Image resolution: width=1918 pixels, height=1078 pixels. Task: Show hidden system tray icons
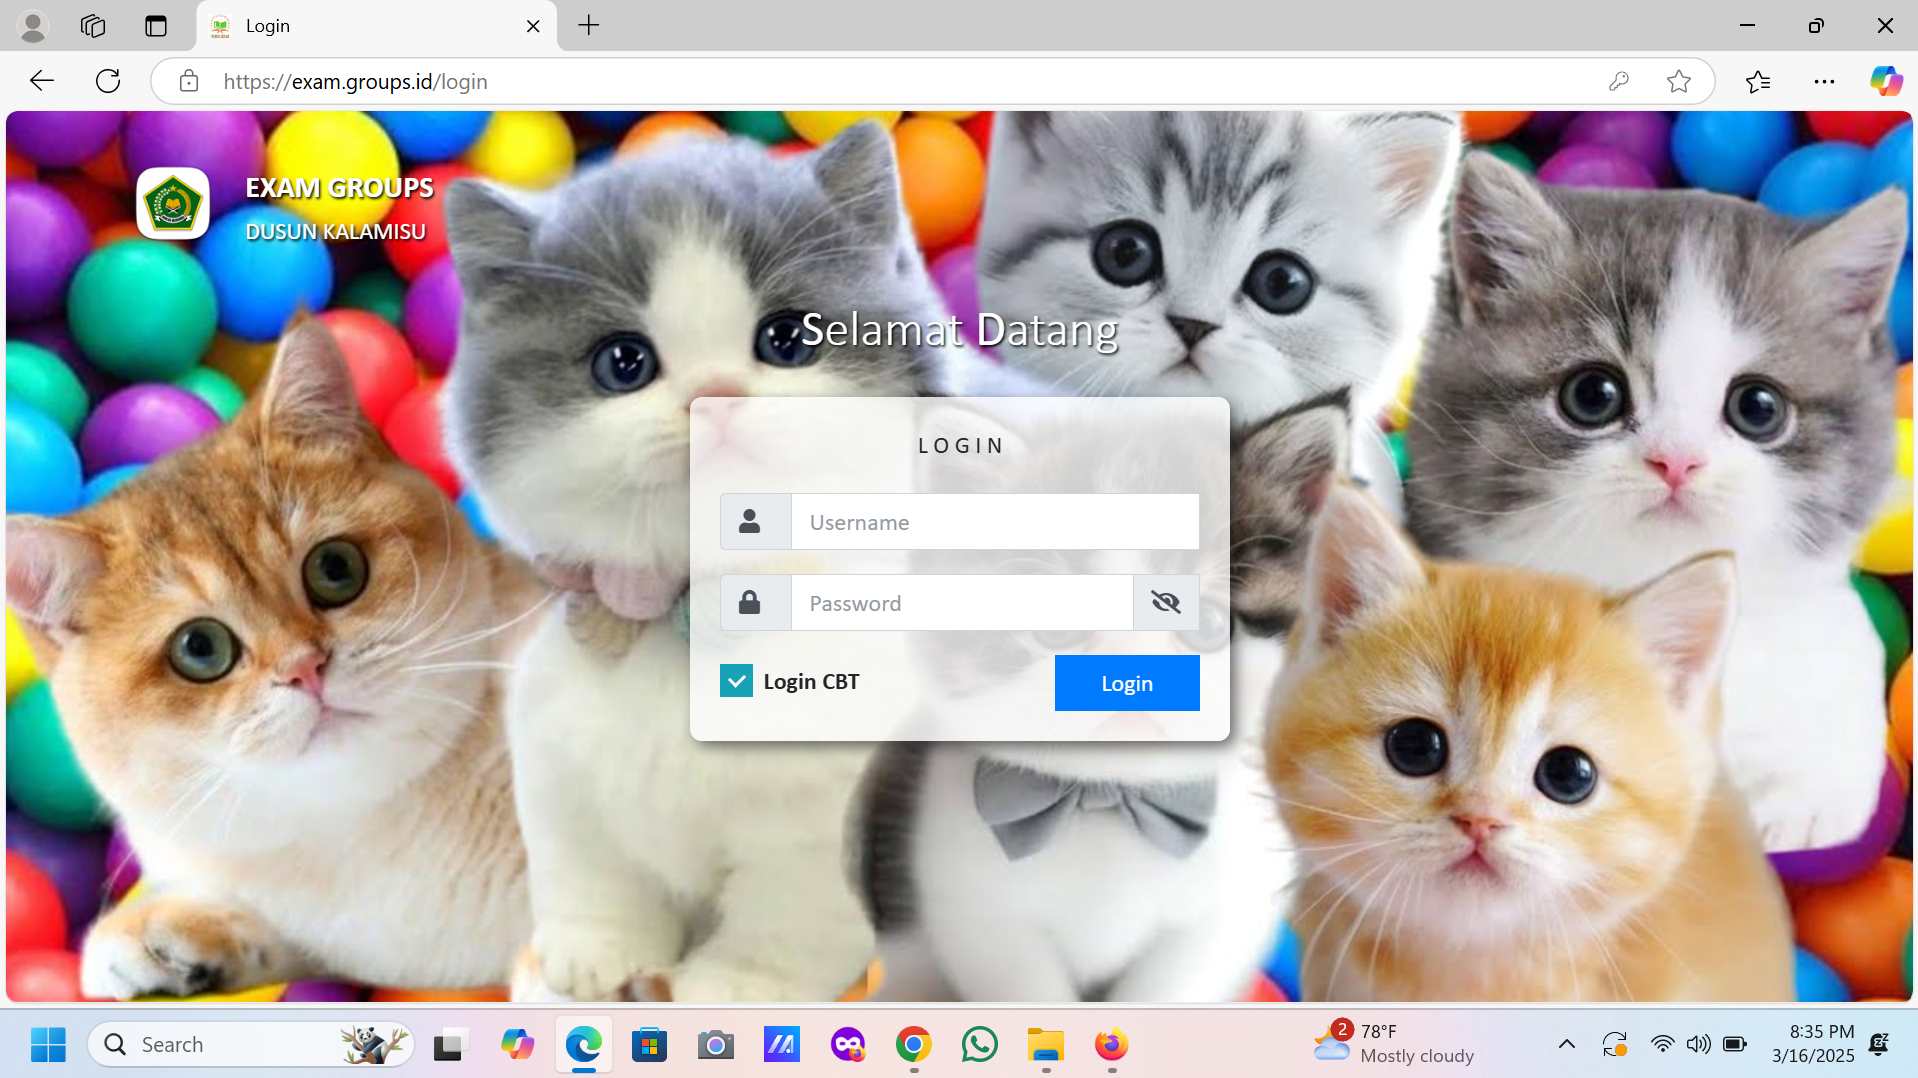point(1567,1044)
